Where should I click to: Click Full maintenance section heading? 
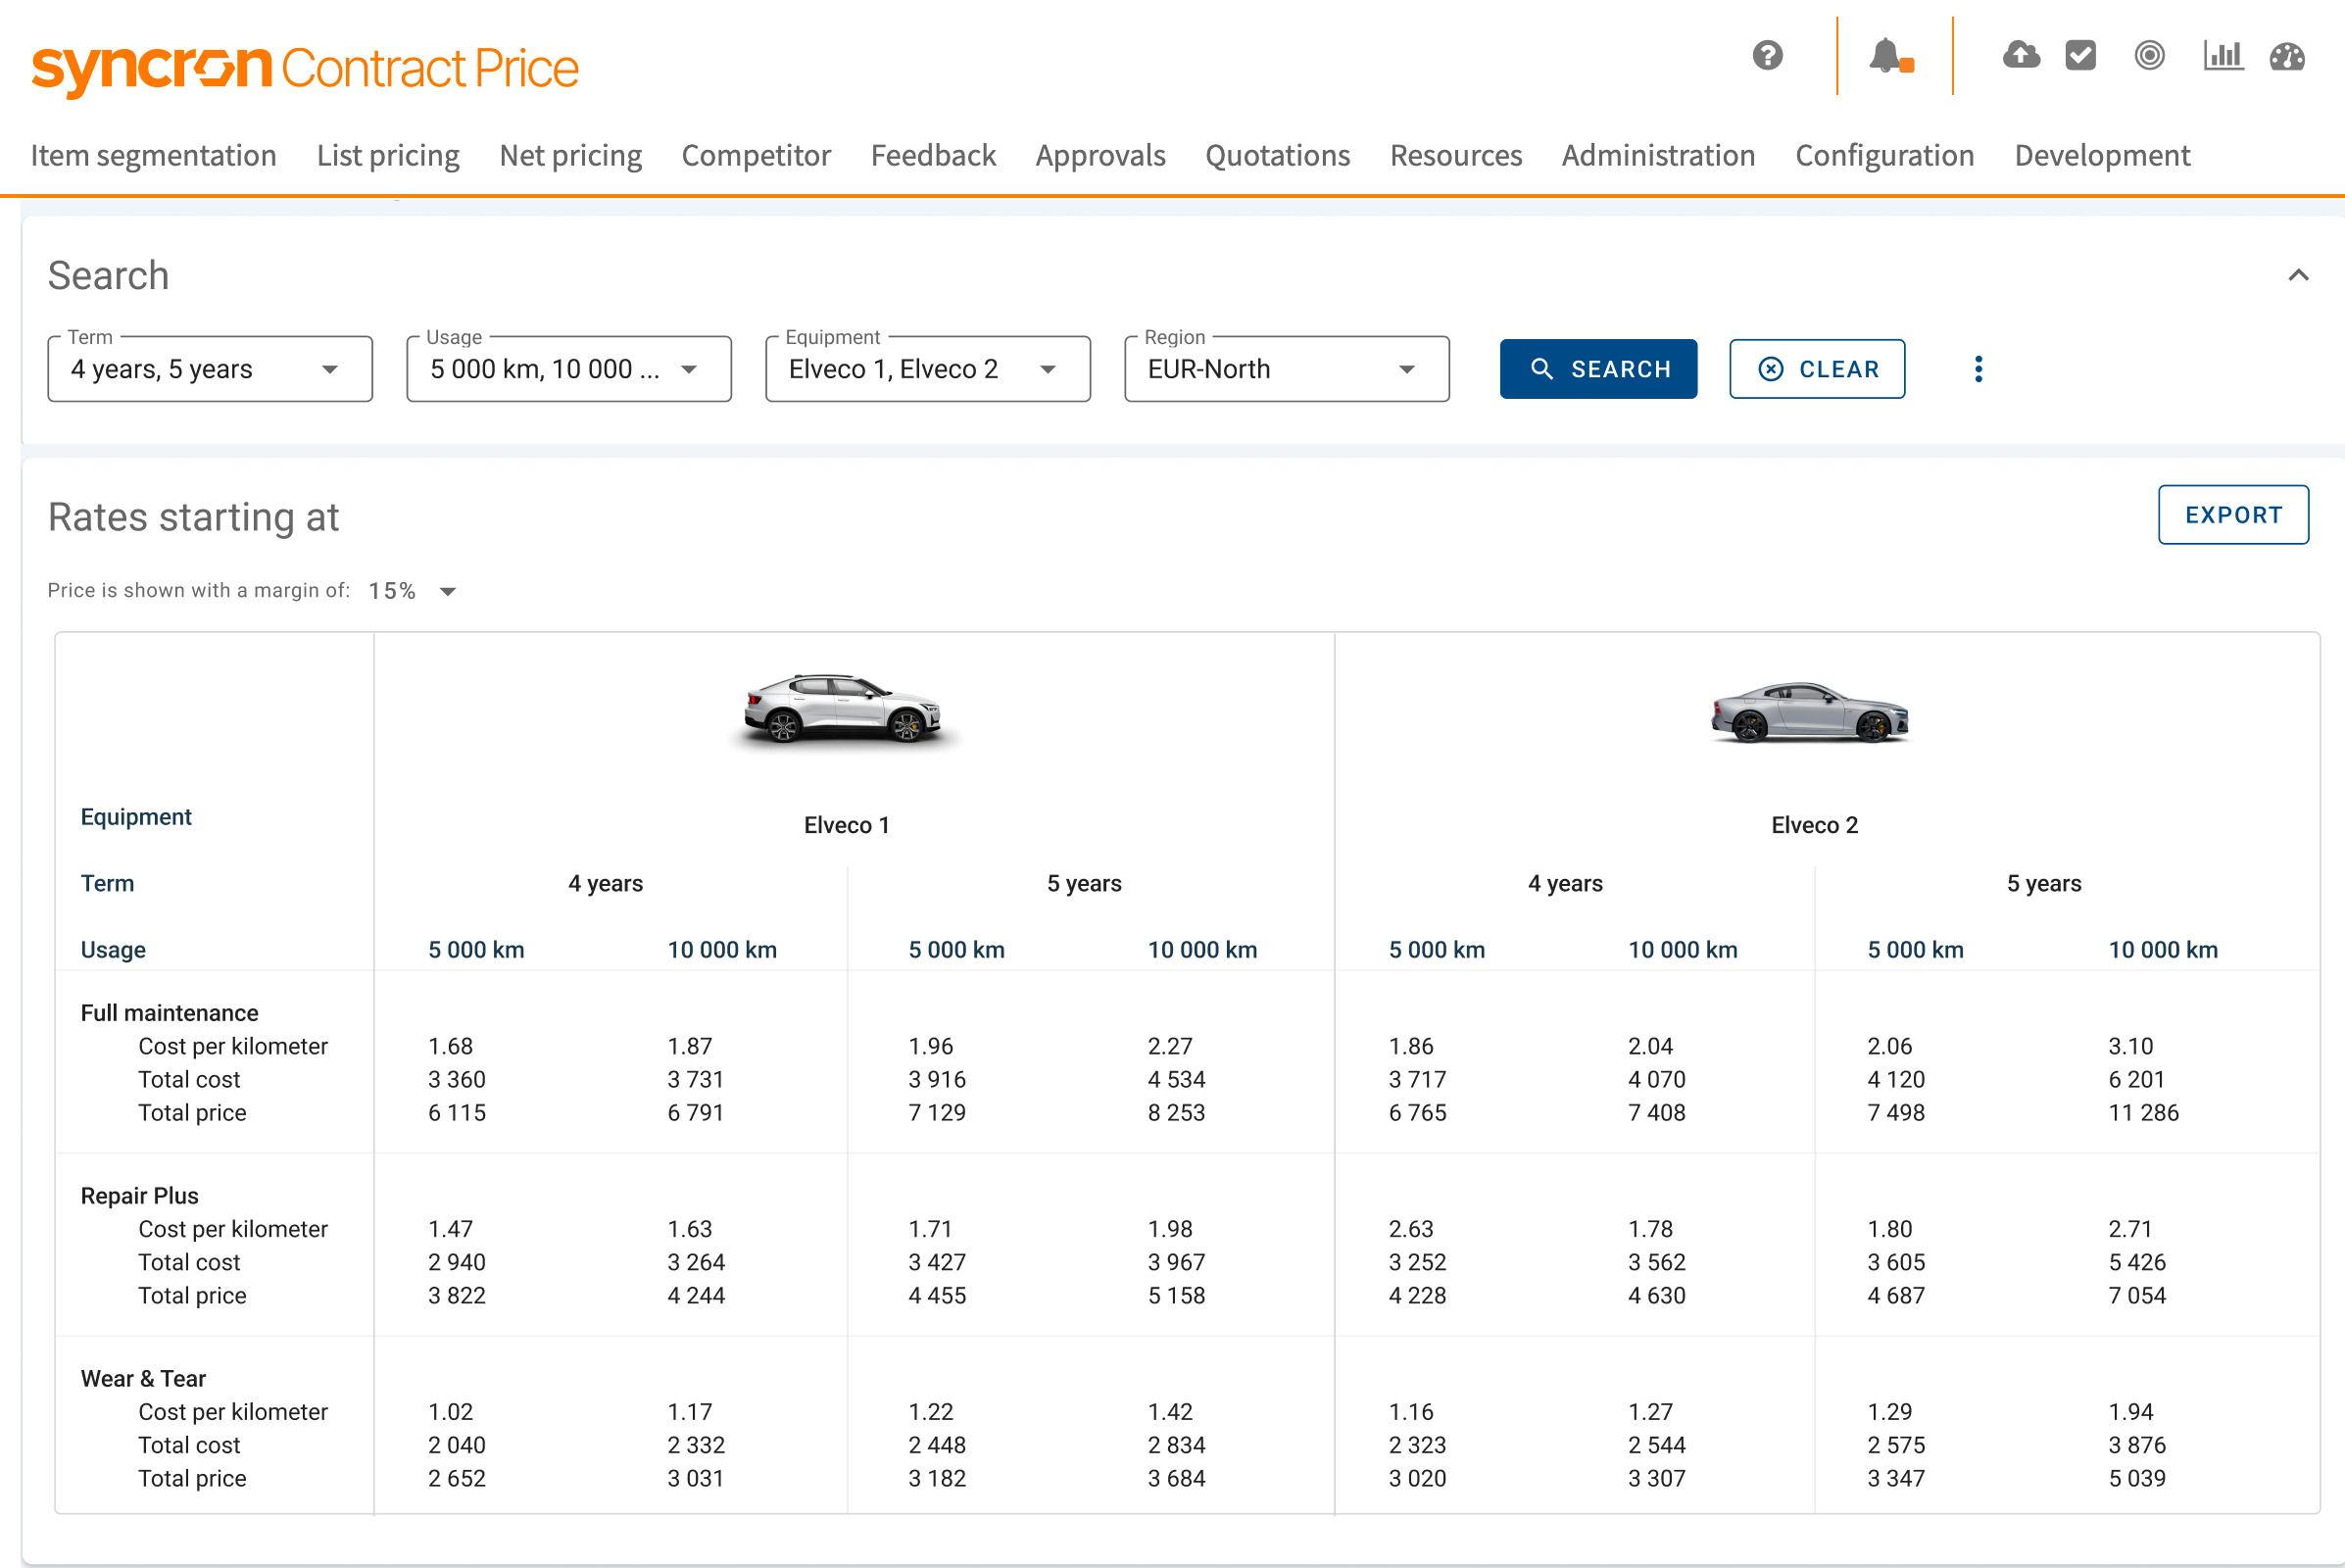pos(169,1013)
